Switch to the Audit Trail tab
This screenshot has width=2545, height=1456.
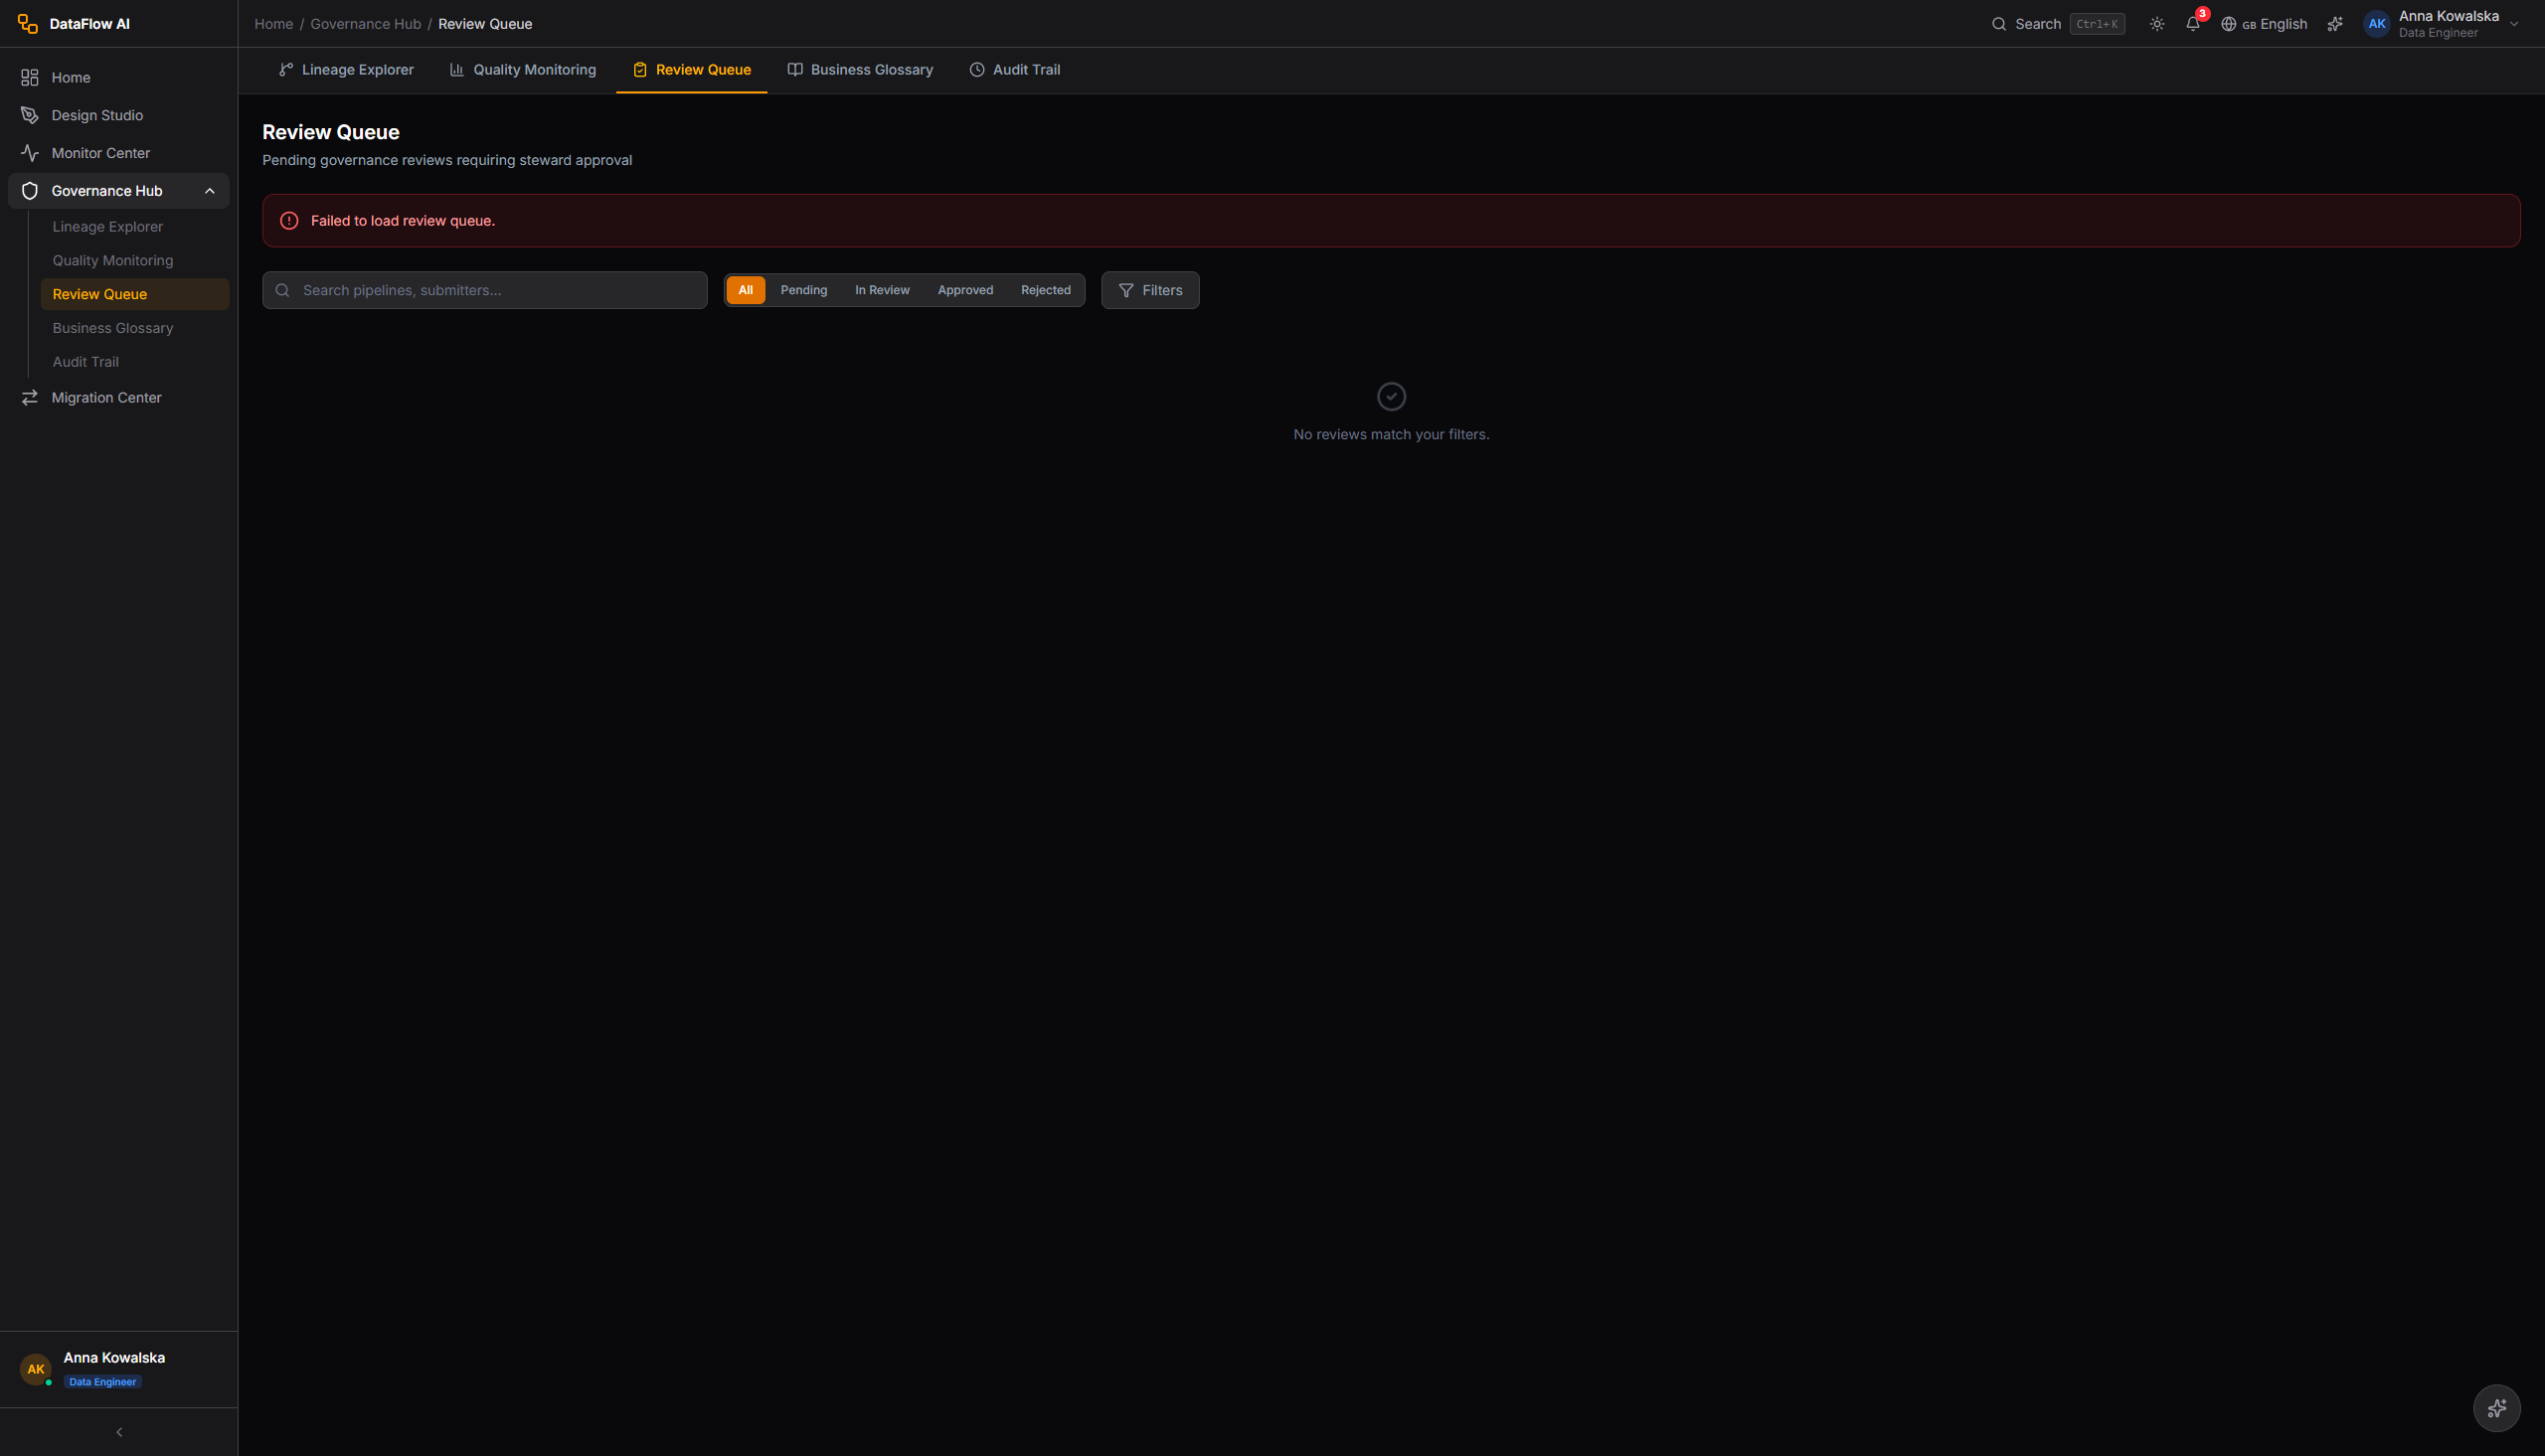click(1014, 70)
